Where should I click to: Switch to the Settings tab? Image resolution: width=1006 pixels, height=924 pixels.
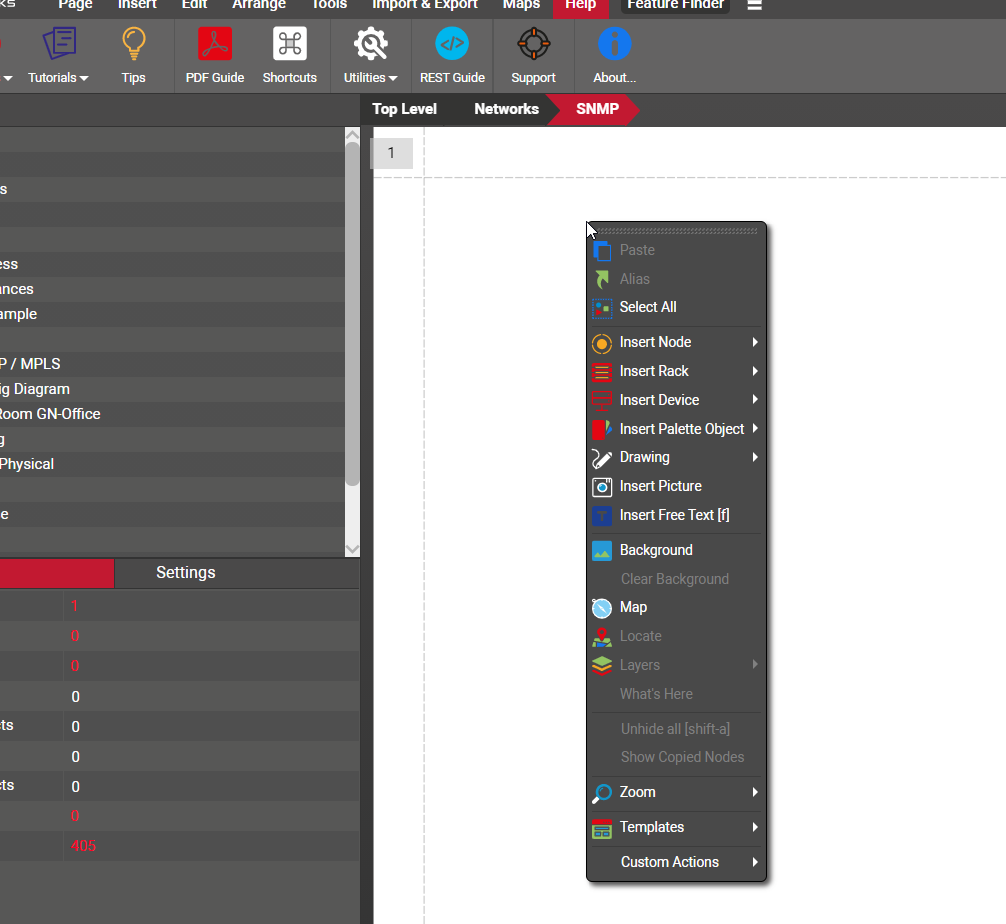click(186, 573)
